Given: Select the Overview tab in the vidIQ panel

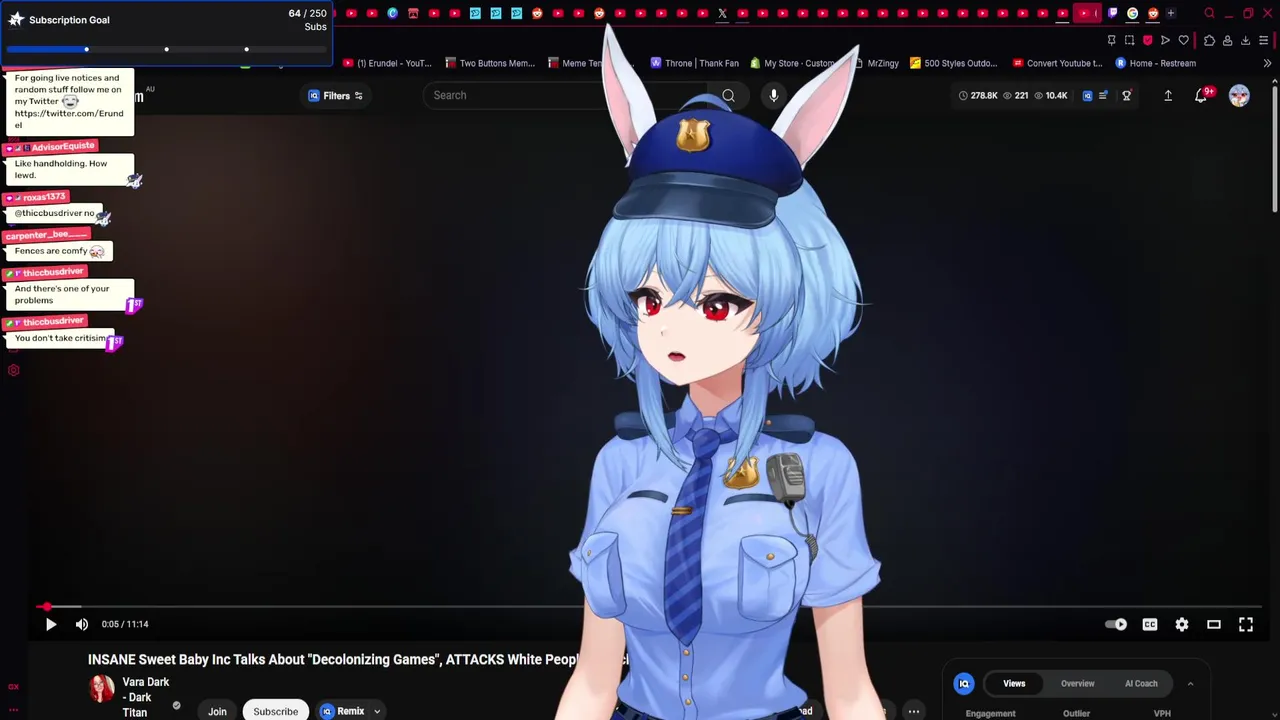Looking at the screenshot, I should (x=1077, y=684).
